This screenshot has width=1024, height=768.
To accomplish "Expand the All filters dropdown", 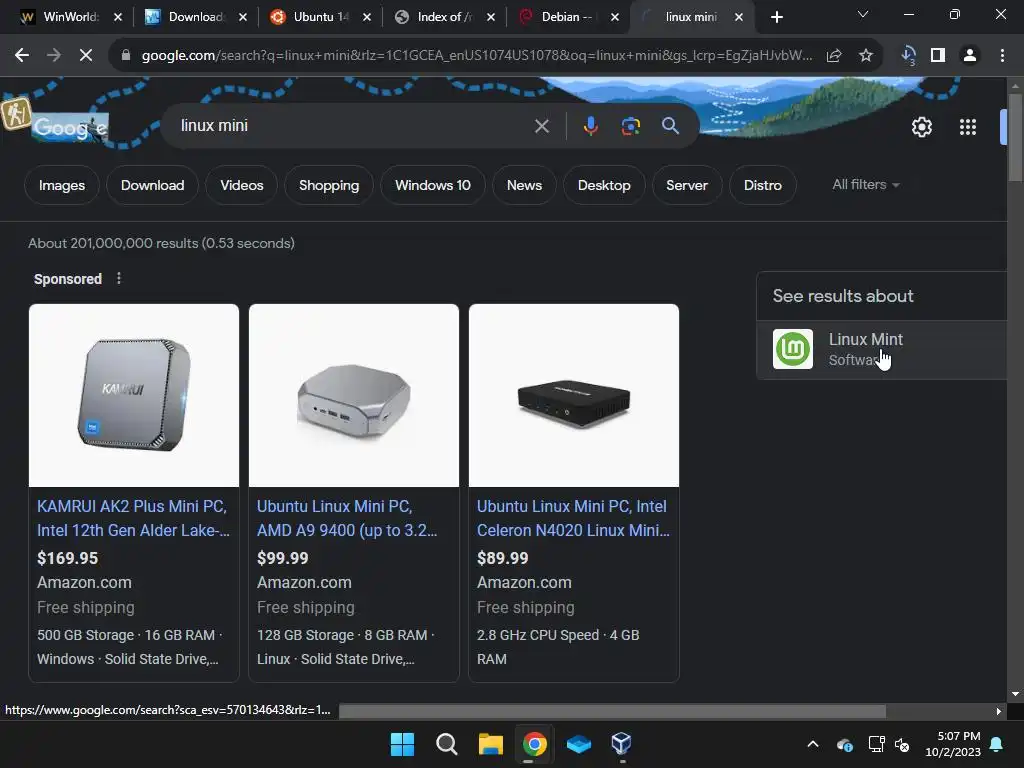I will pyautogui.click(x=866, y=185).
